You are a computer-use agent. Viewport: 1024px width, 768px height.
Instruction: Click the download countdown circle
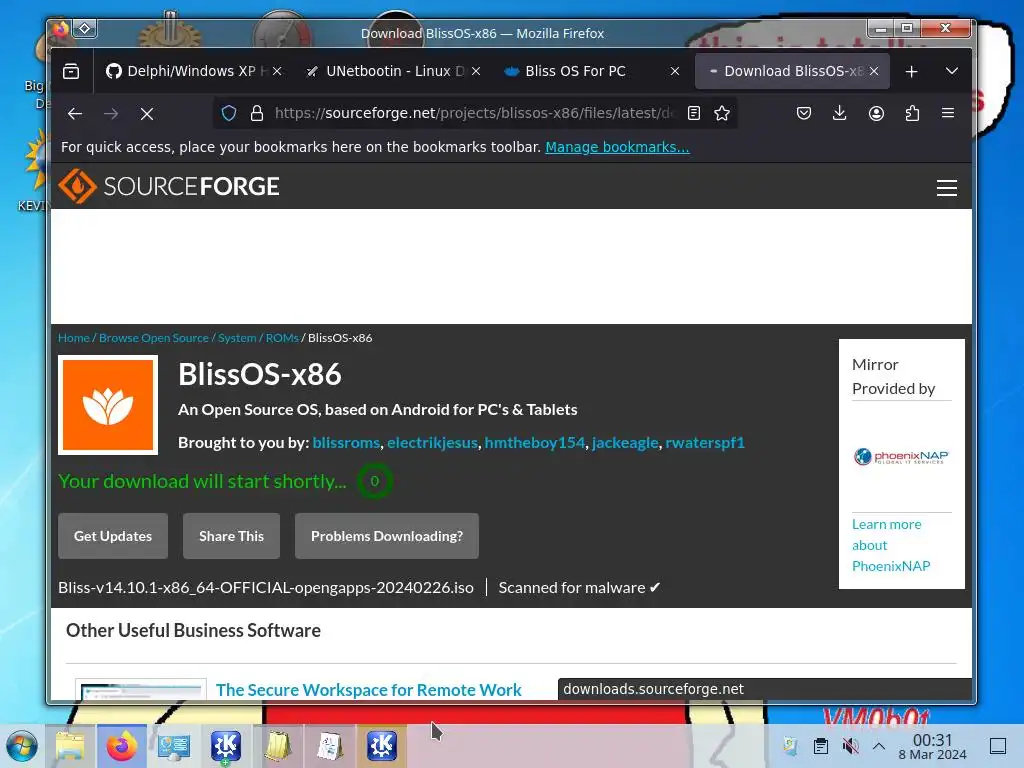click(x=375, y=481)
